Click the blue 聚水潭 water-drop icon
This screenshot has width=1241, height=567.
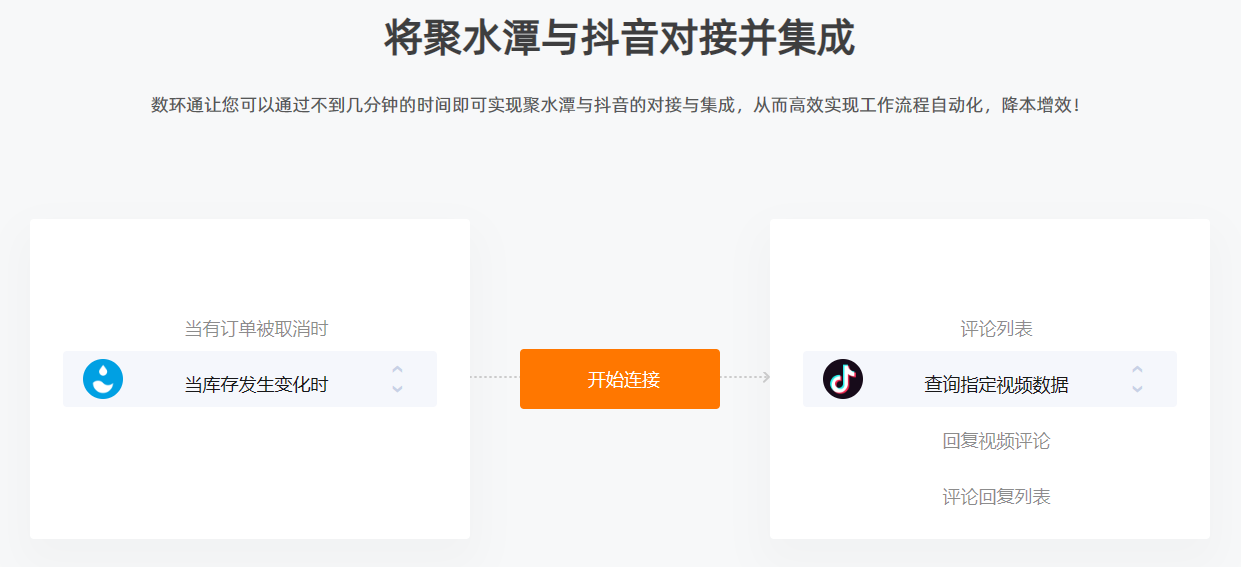[103, 379]
